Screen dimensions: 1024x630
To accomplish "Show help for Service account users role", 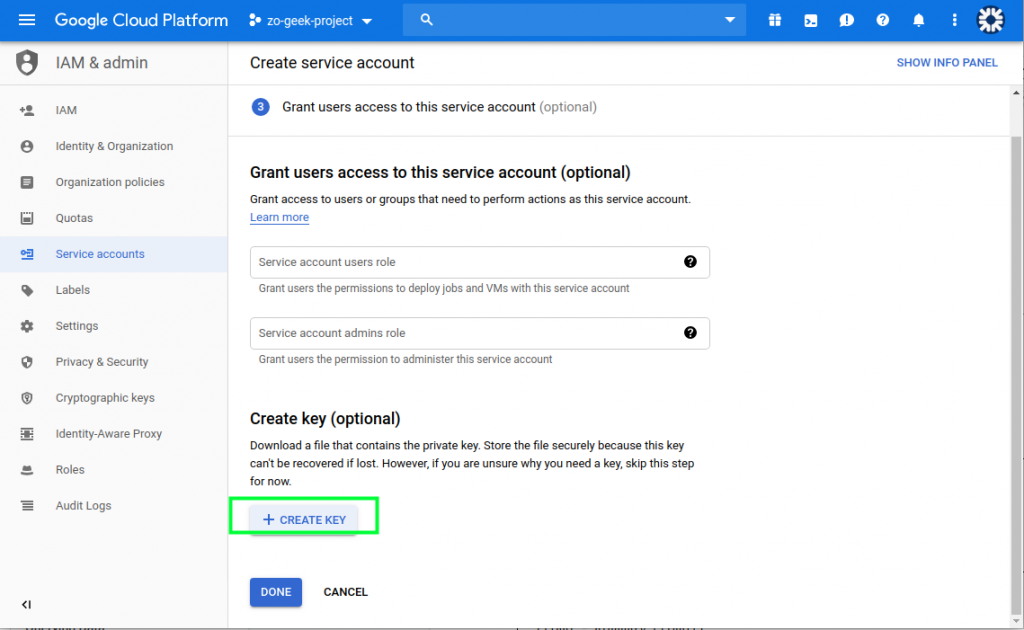I will 690,262.
